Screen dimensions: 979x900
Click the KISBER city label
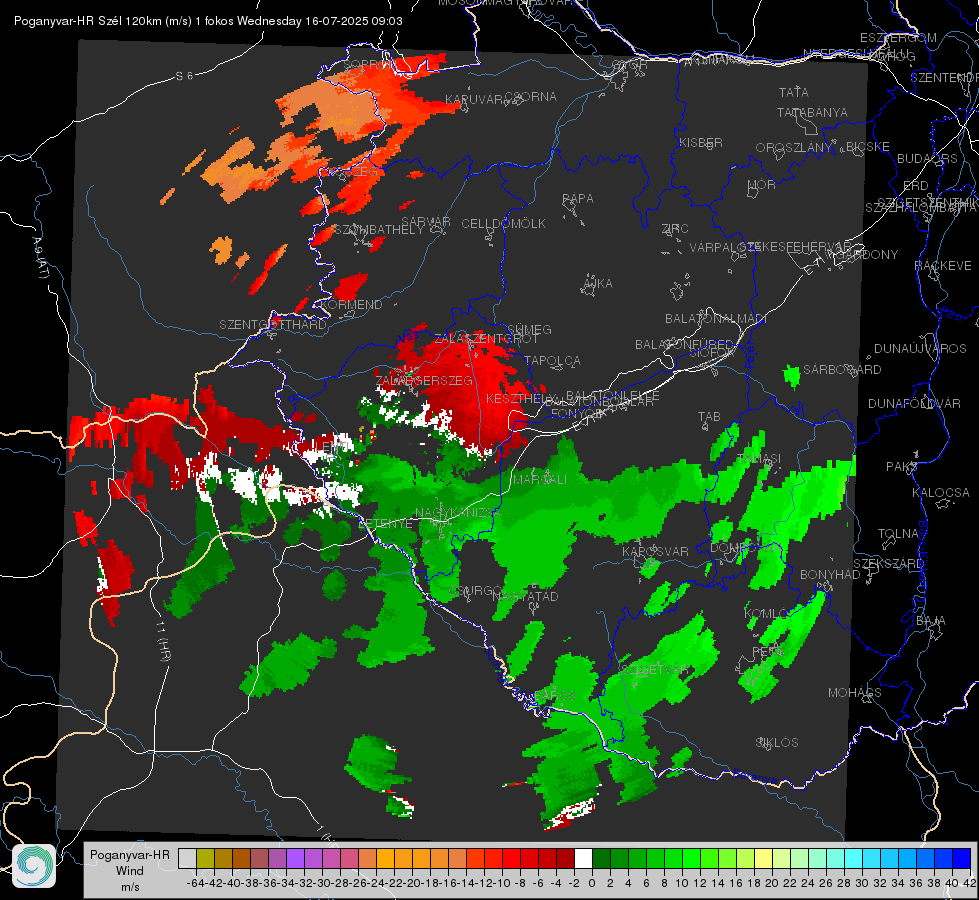pyautogui.click(x=701, y=143)
